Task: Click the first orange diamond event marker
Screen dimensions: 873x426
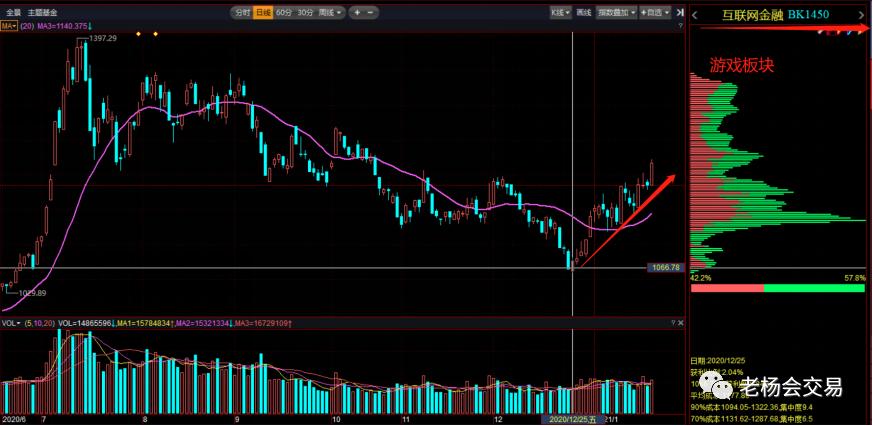Action: [138, 35]
